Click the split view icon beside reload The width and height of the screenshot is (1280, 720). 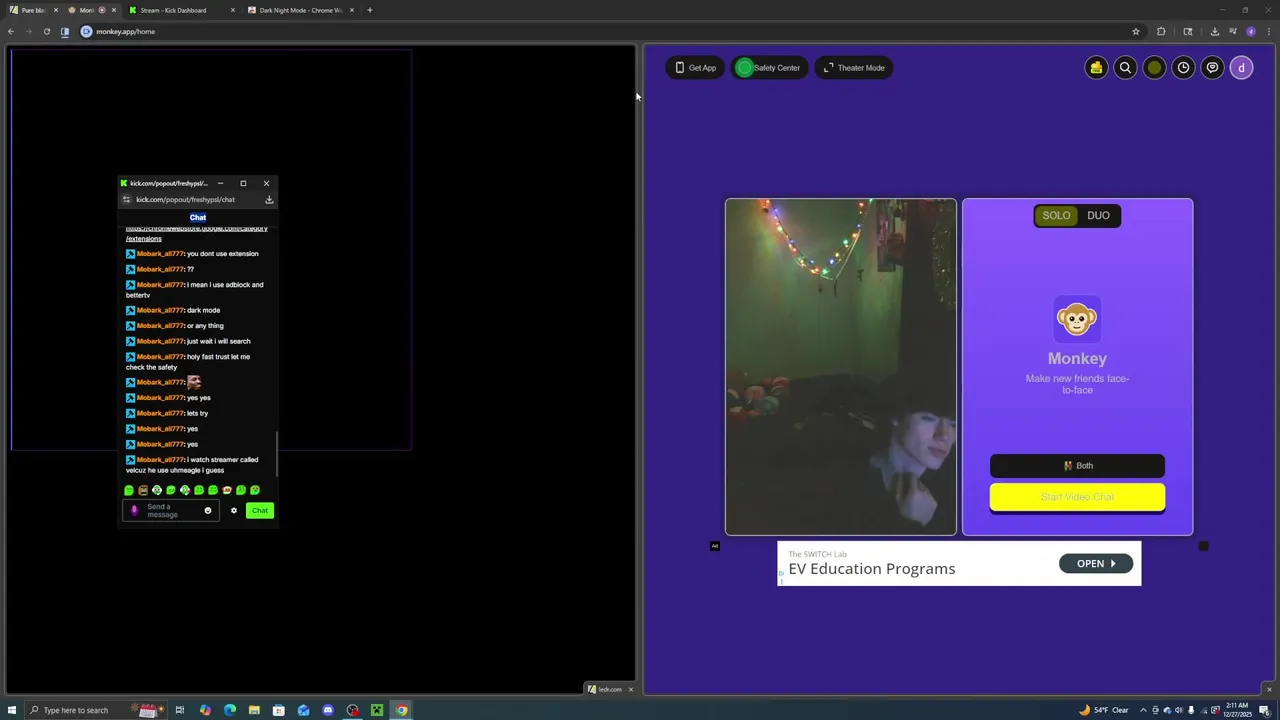coord(65,31)
